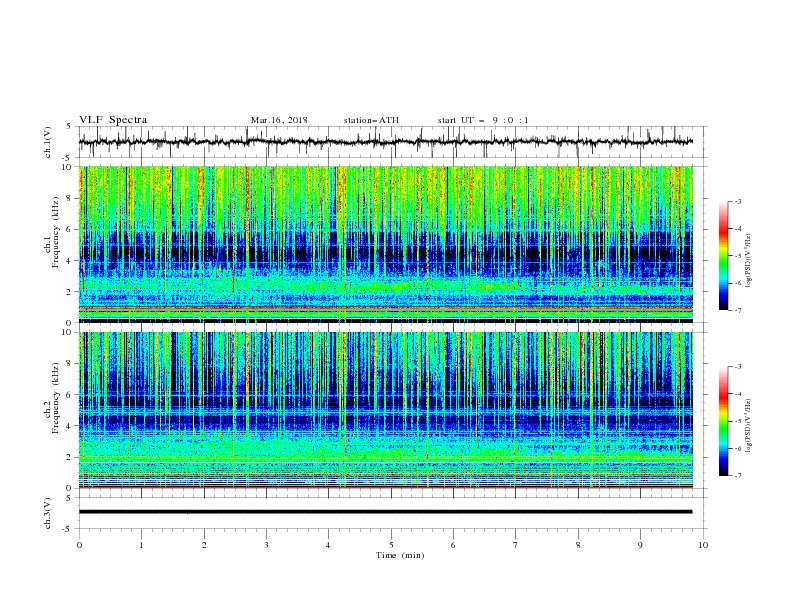792x612 pixels.
Task: Click the thick ch.3 voltage trace line
Action: click(385, 512)
